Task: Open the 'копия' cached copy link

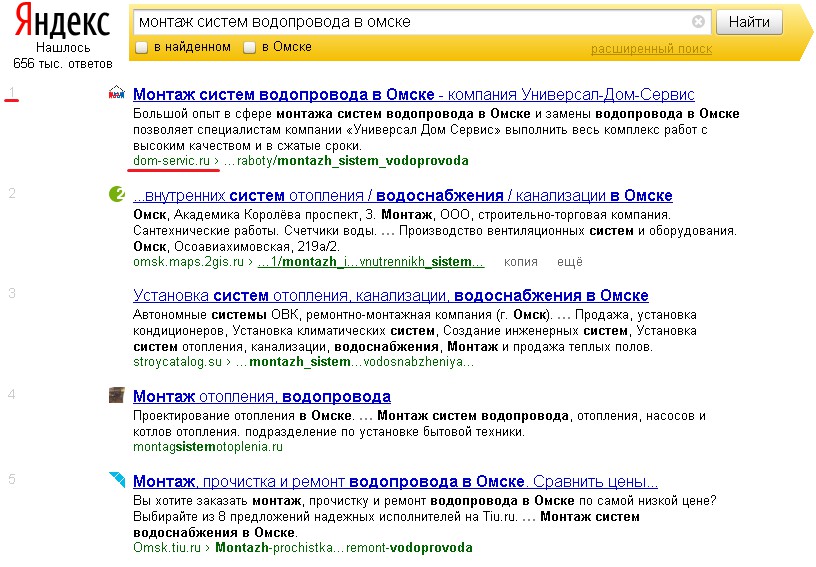Action: (520, 262)
